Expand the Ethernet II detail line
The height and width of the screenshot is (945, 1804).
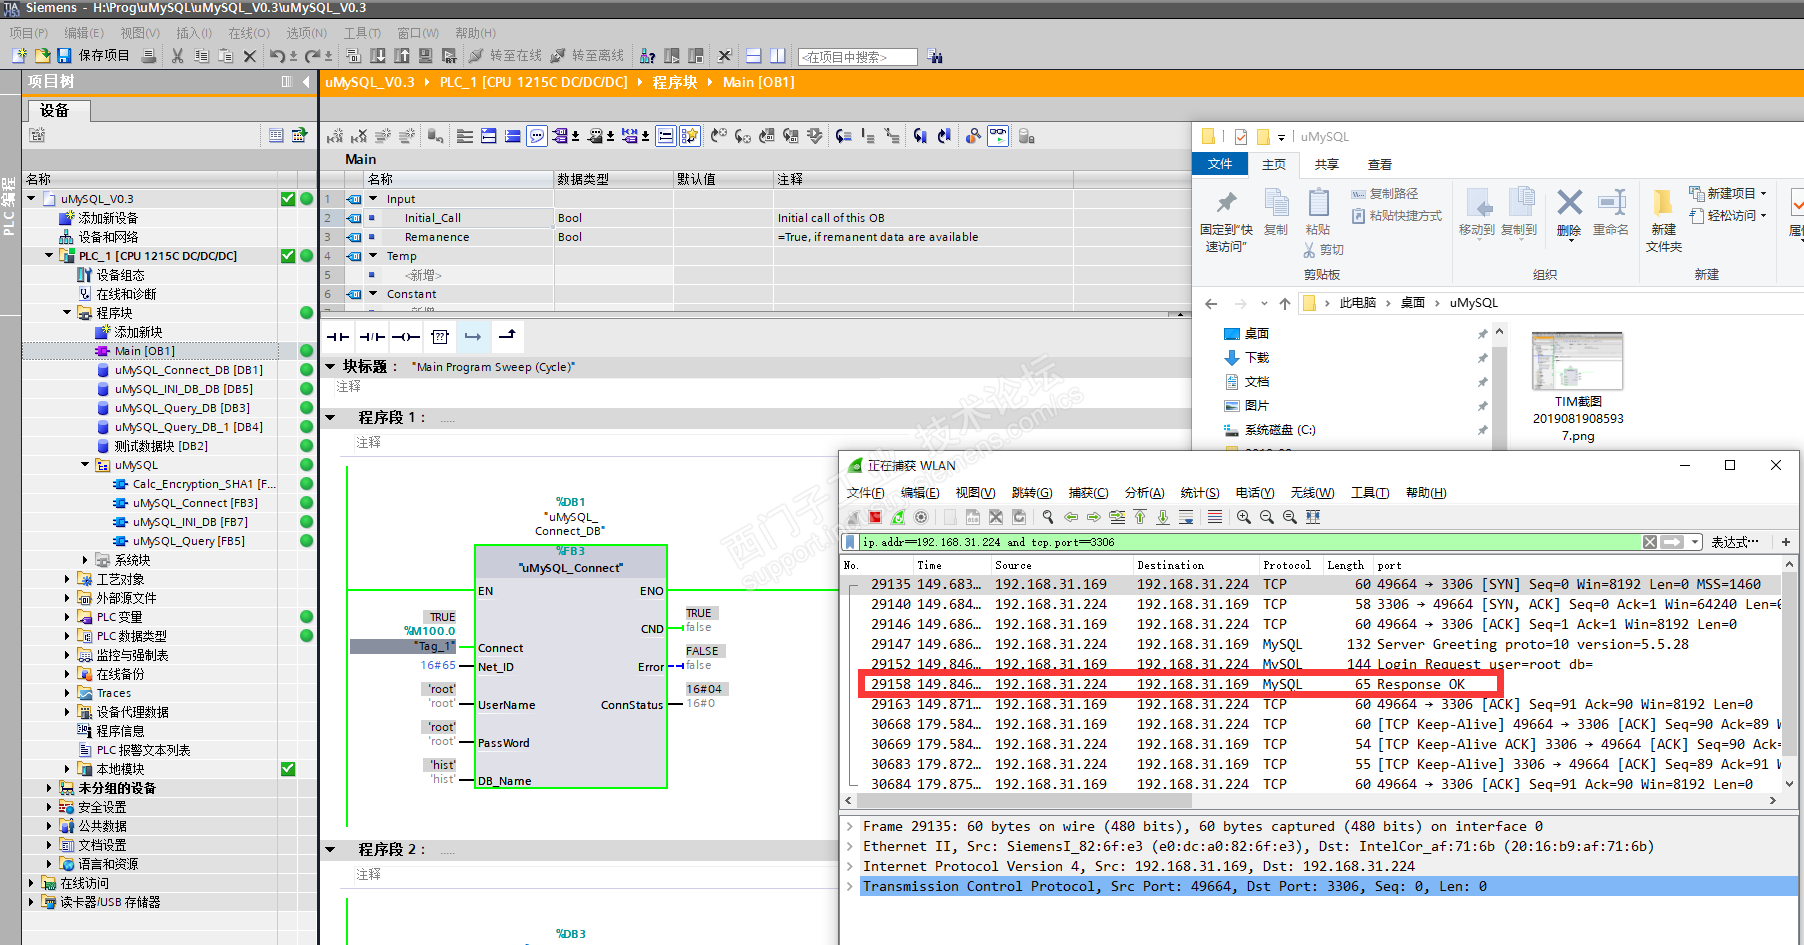[850, 846]
